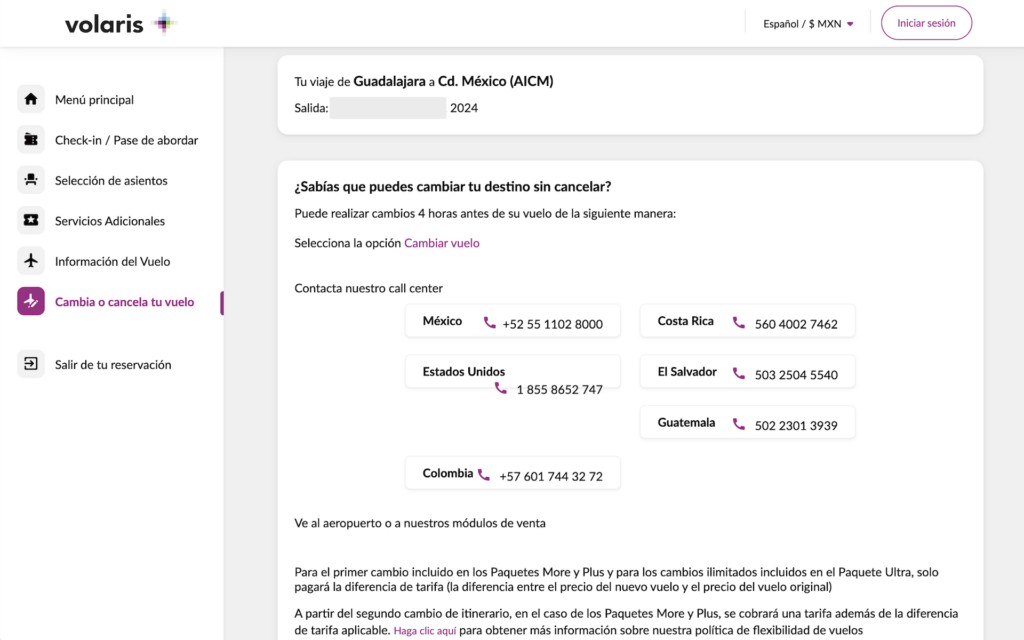Click the phone icon in the El Salvador card
Screen dimensions: 1024x640
tap(739, 374)
